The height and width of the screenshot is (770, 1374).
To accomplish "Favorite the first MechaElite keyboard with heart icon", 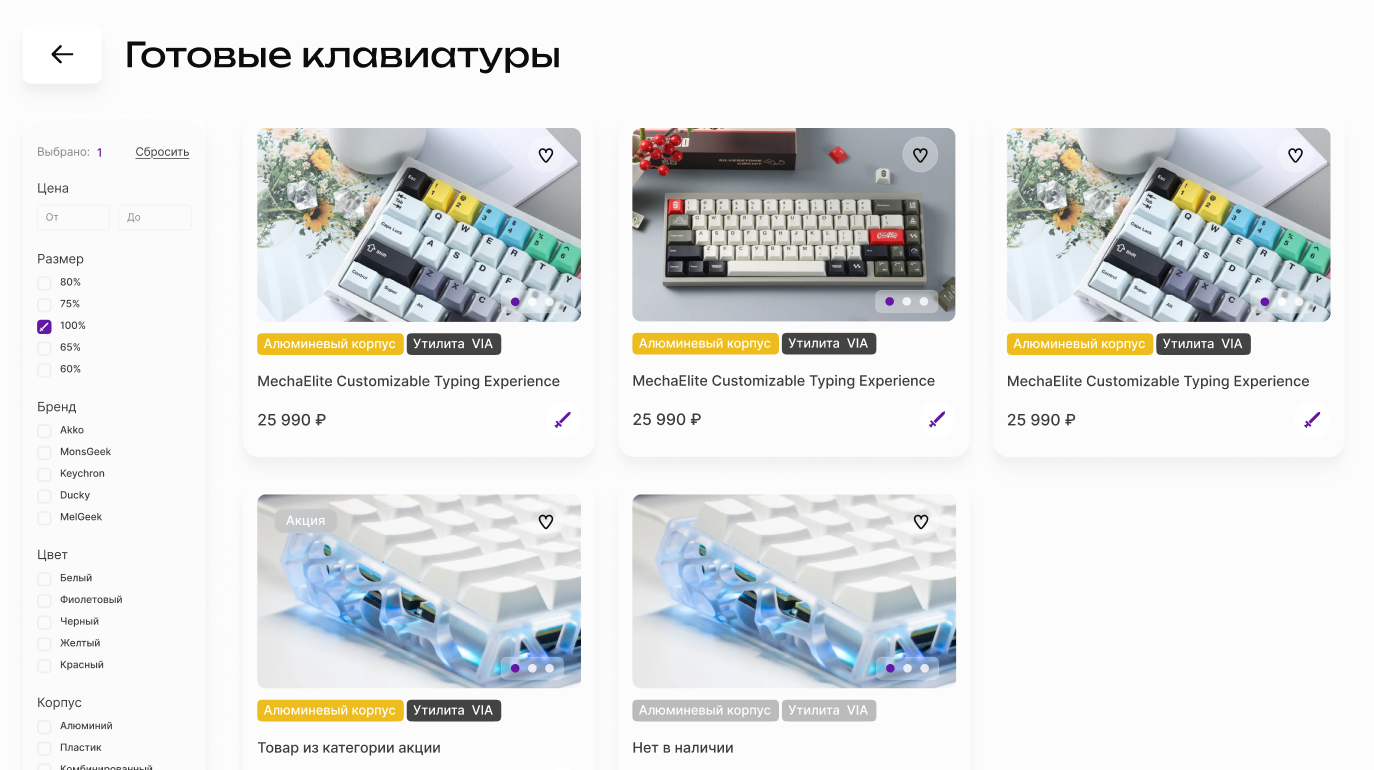I will 546,155.
